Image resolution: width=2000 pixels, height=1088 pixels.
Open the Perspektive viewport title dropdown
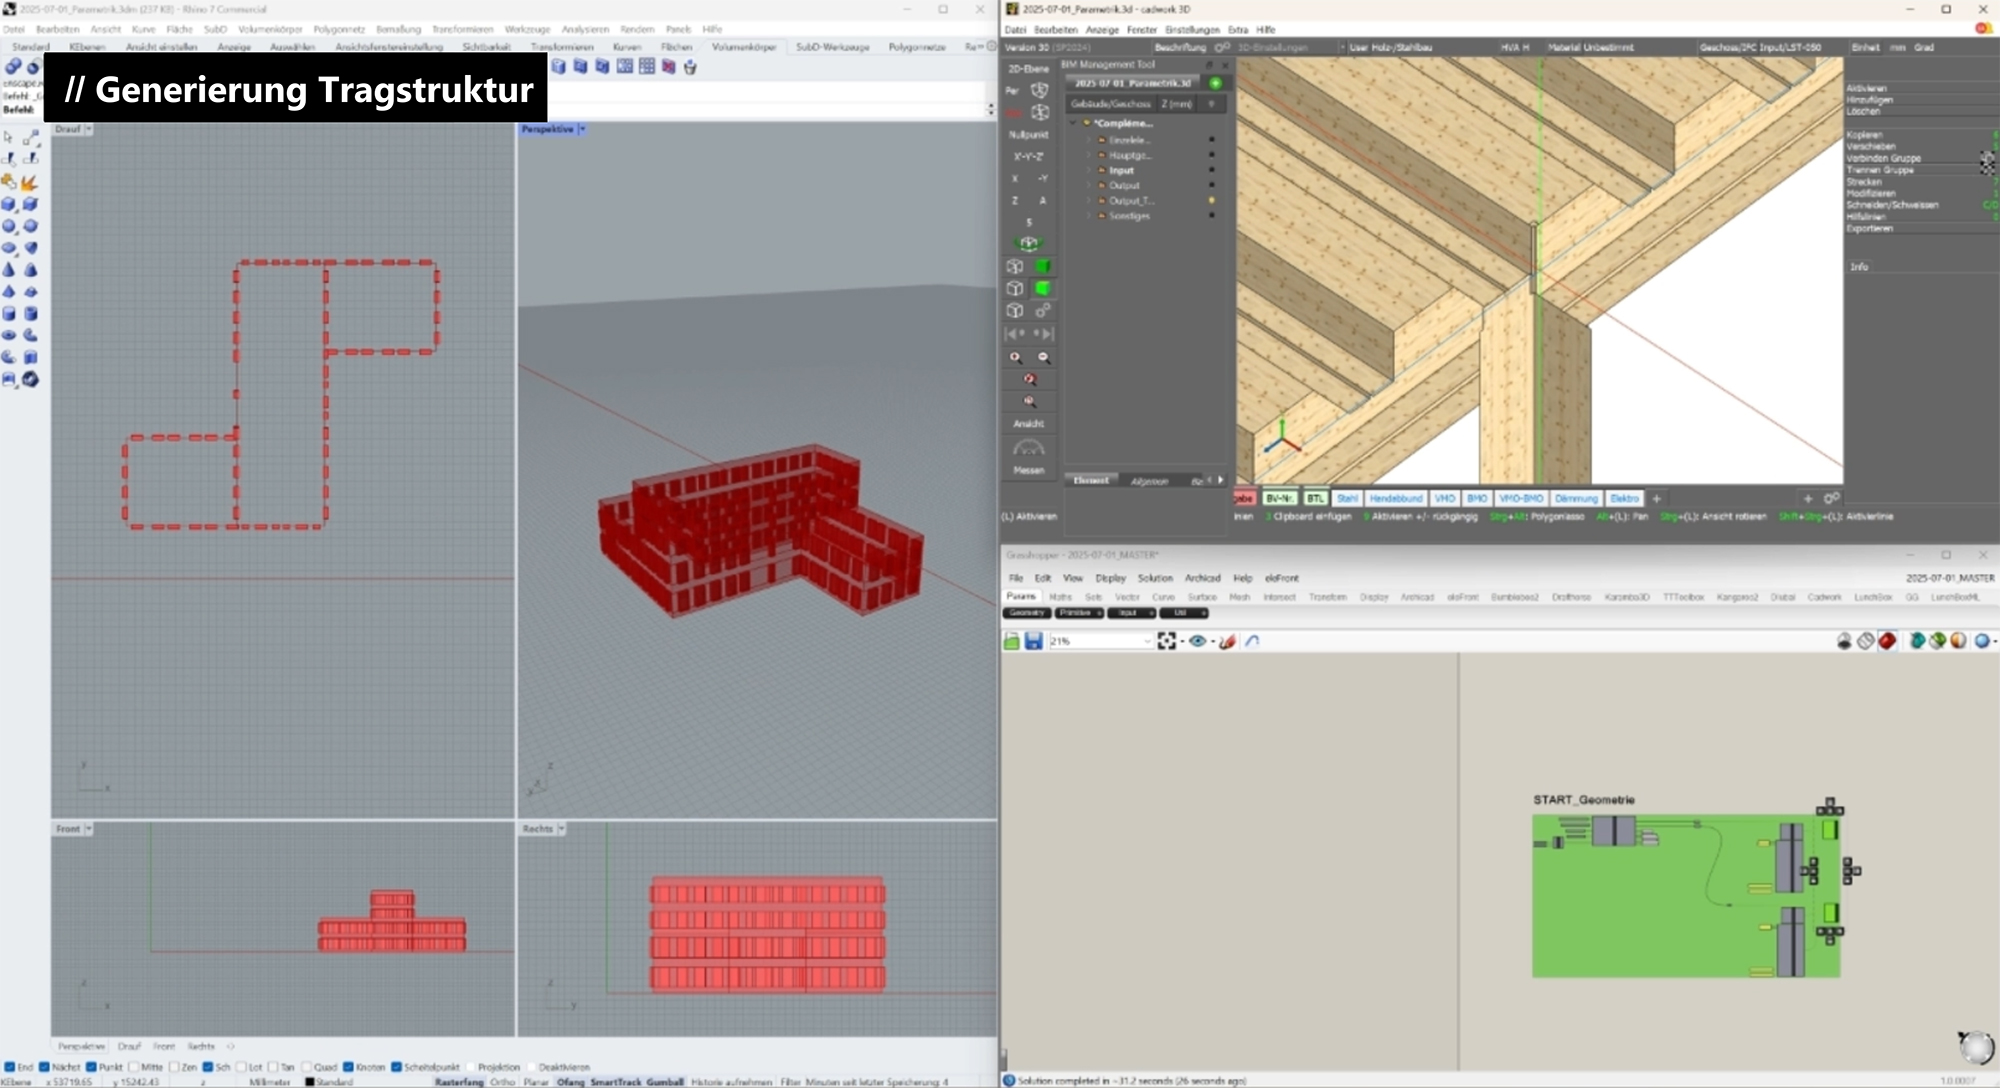583,129
